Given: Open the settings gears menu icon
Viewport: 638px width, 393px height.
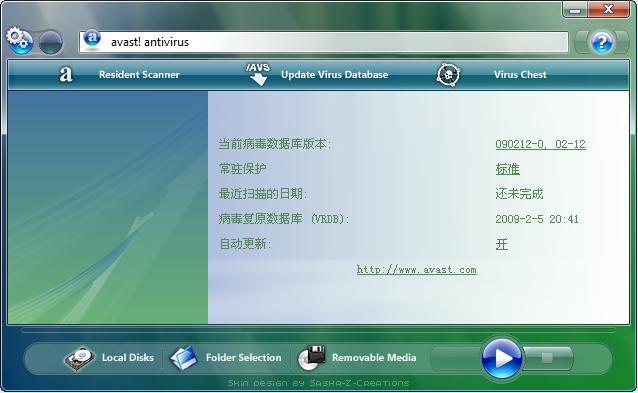Looking at the screenshot, I should [x=19, y=41].
